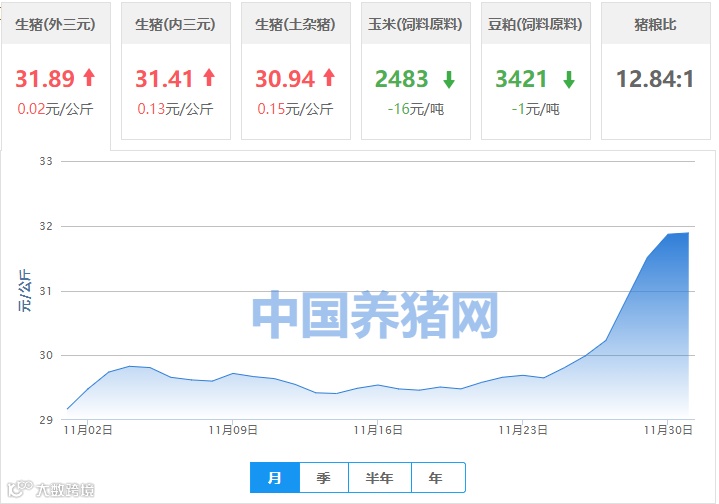This screenshot has height=504, width=719.
Task: Click the green down arrow beside 3421
Action: tap(569, 80)
